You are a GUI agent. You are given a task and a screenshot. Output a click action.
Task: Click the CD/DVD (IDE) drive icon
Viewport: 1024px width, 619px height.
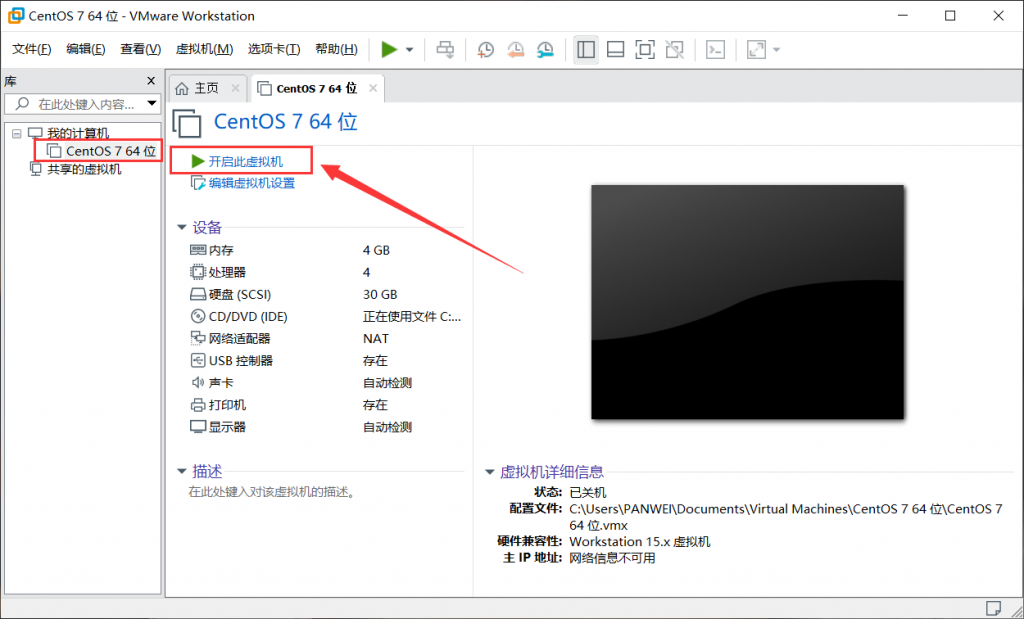(x=198, y=317)
